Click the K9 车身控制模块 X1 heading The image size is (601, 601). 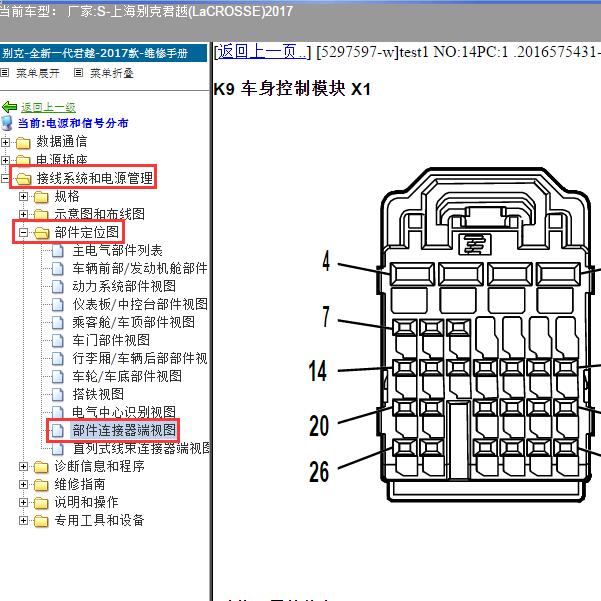(292, 89)
